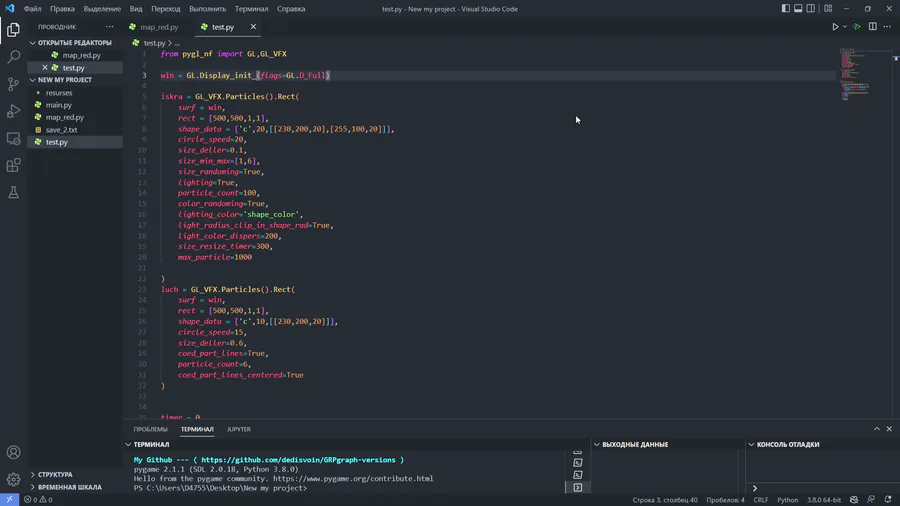Open the run options dropdown arrow
This screenshot has width=900, height=506.
(844, 27)
